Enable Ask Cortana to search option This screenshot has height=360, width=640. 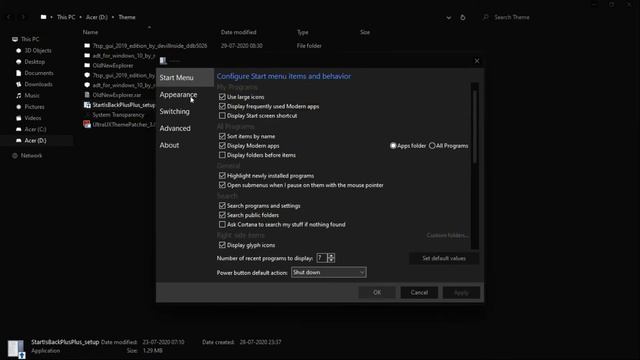(x=222, y=224)
